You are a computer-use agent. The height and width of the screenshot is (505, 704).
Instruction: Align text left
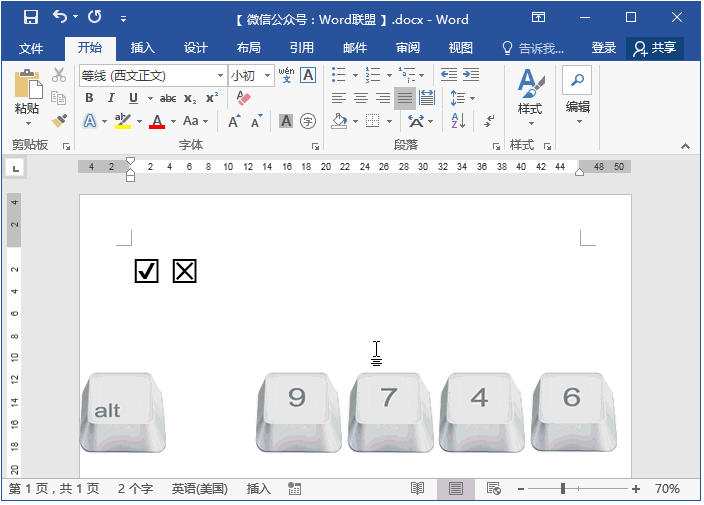click(339, 98)
